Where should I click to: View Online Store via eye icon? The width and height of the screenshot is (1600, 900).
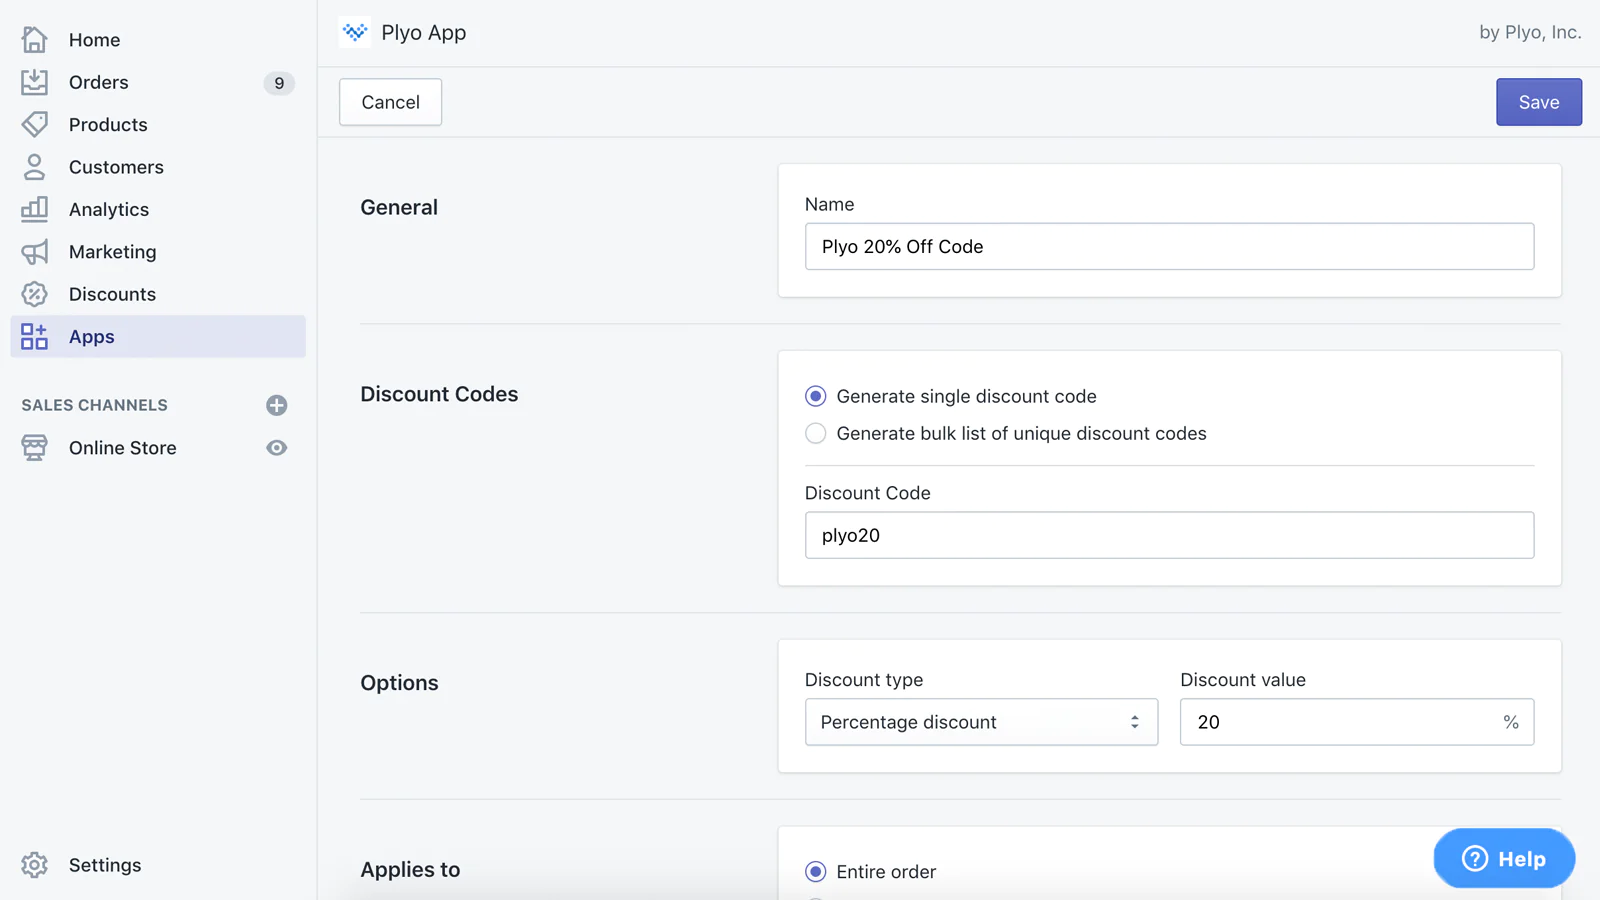click(x=277, y=448)
